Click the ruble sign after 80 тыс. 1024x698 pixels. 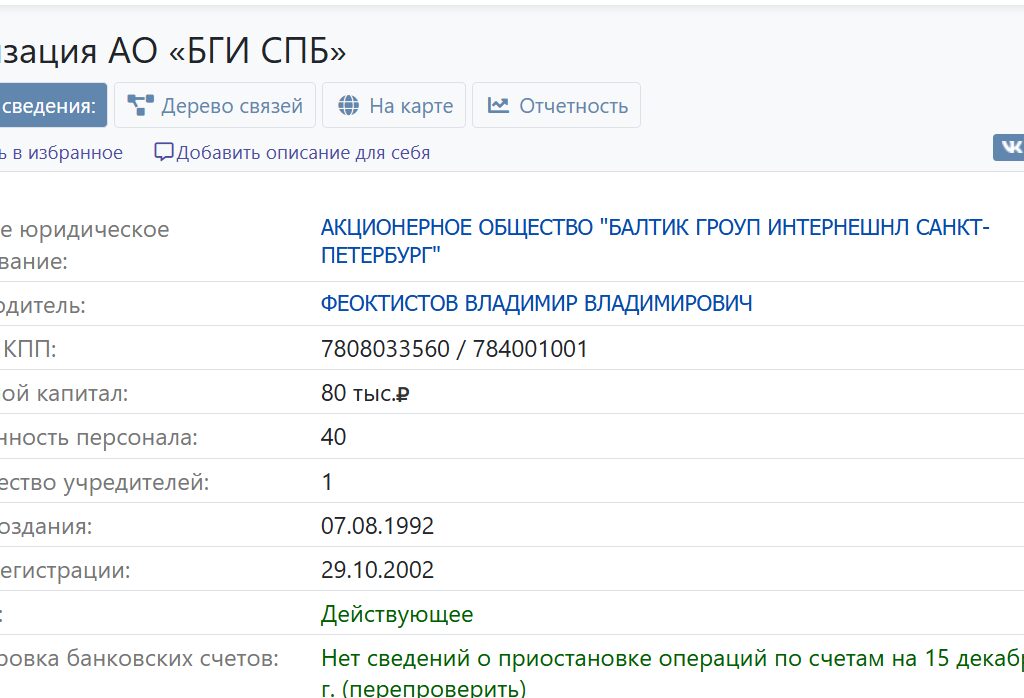[x=403, y=394]
